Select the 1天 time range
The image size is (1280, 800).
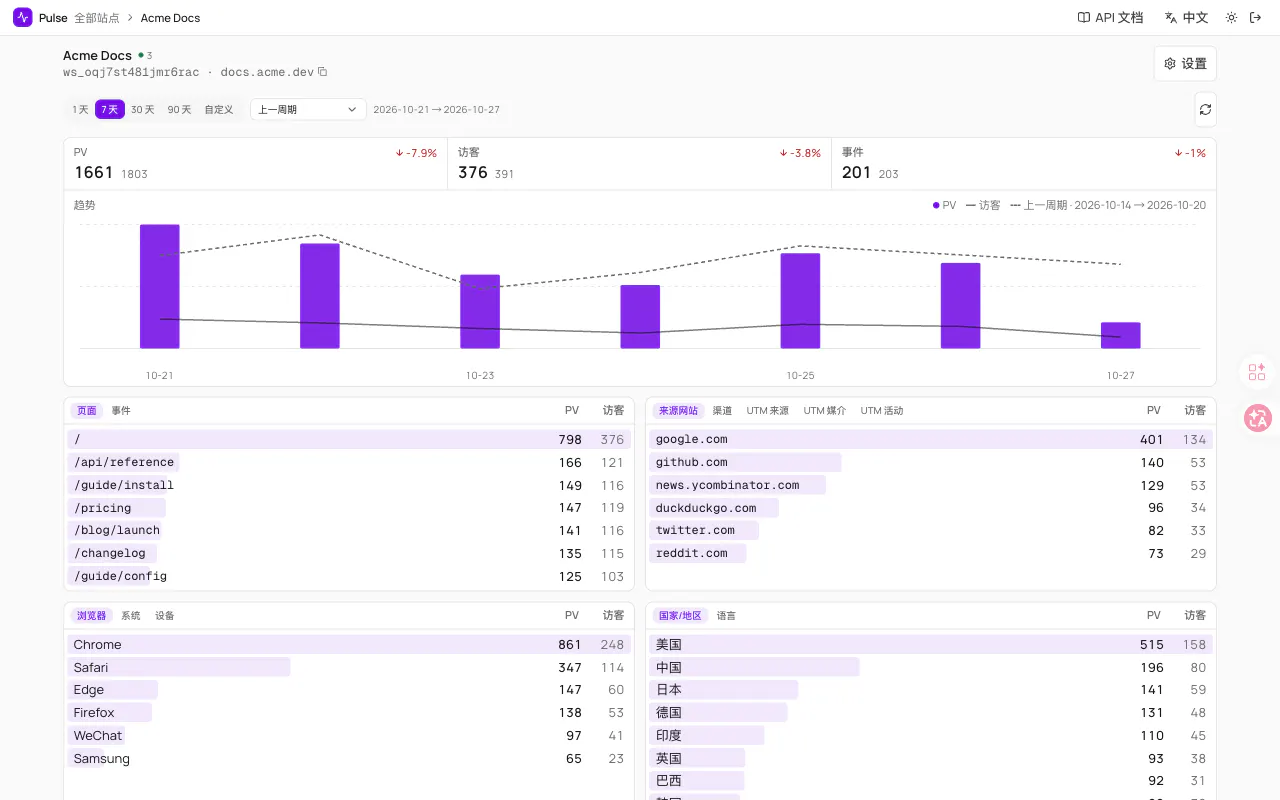80,109
